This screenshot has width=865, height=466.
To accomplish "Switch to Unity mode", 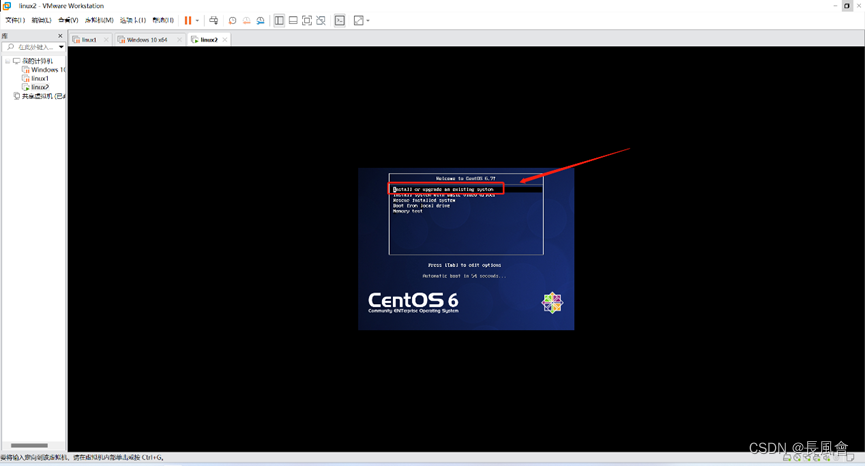I will [321, 20].
